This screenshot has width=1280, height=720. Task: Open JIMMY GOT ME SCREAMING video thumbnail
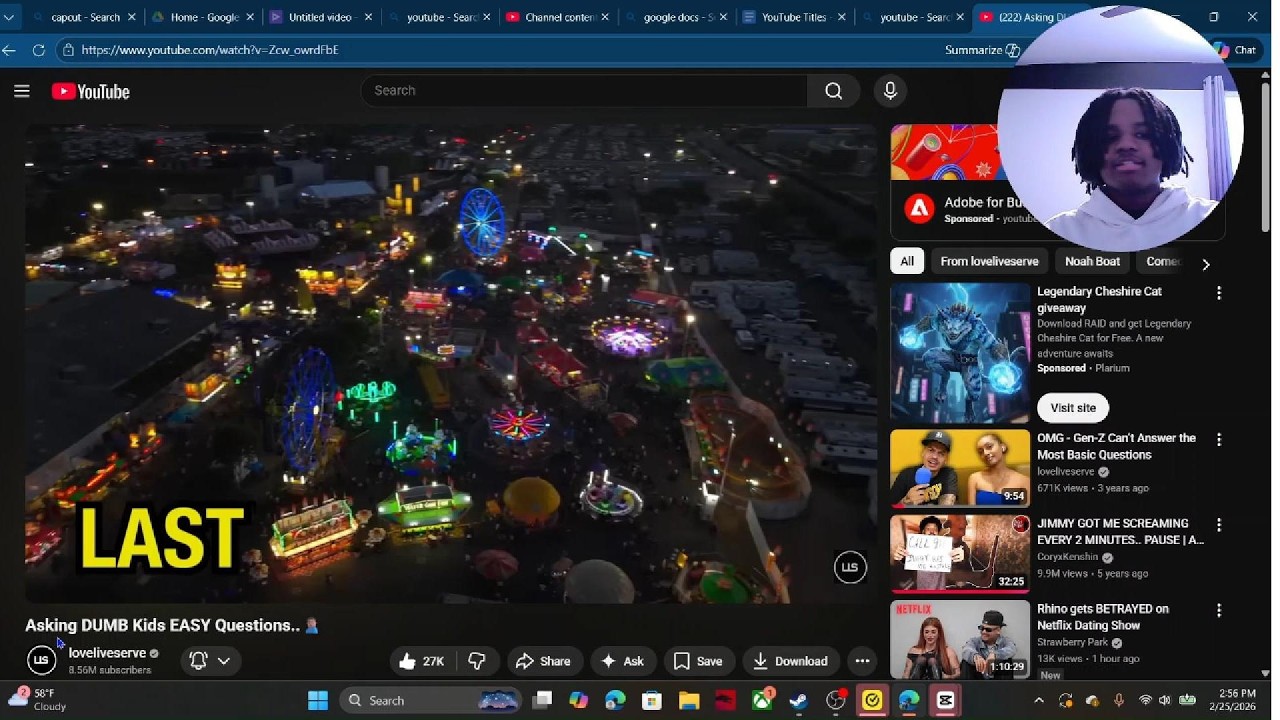[960, 554]
